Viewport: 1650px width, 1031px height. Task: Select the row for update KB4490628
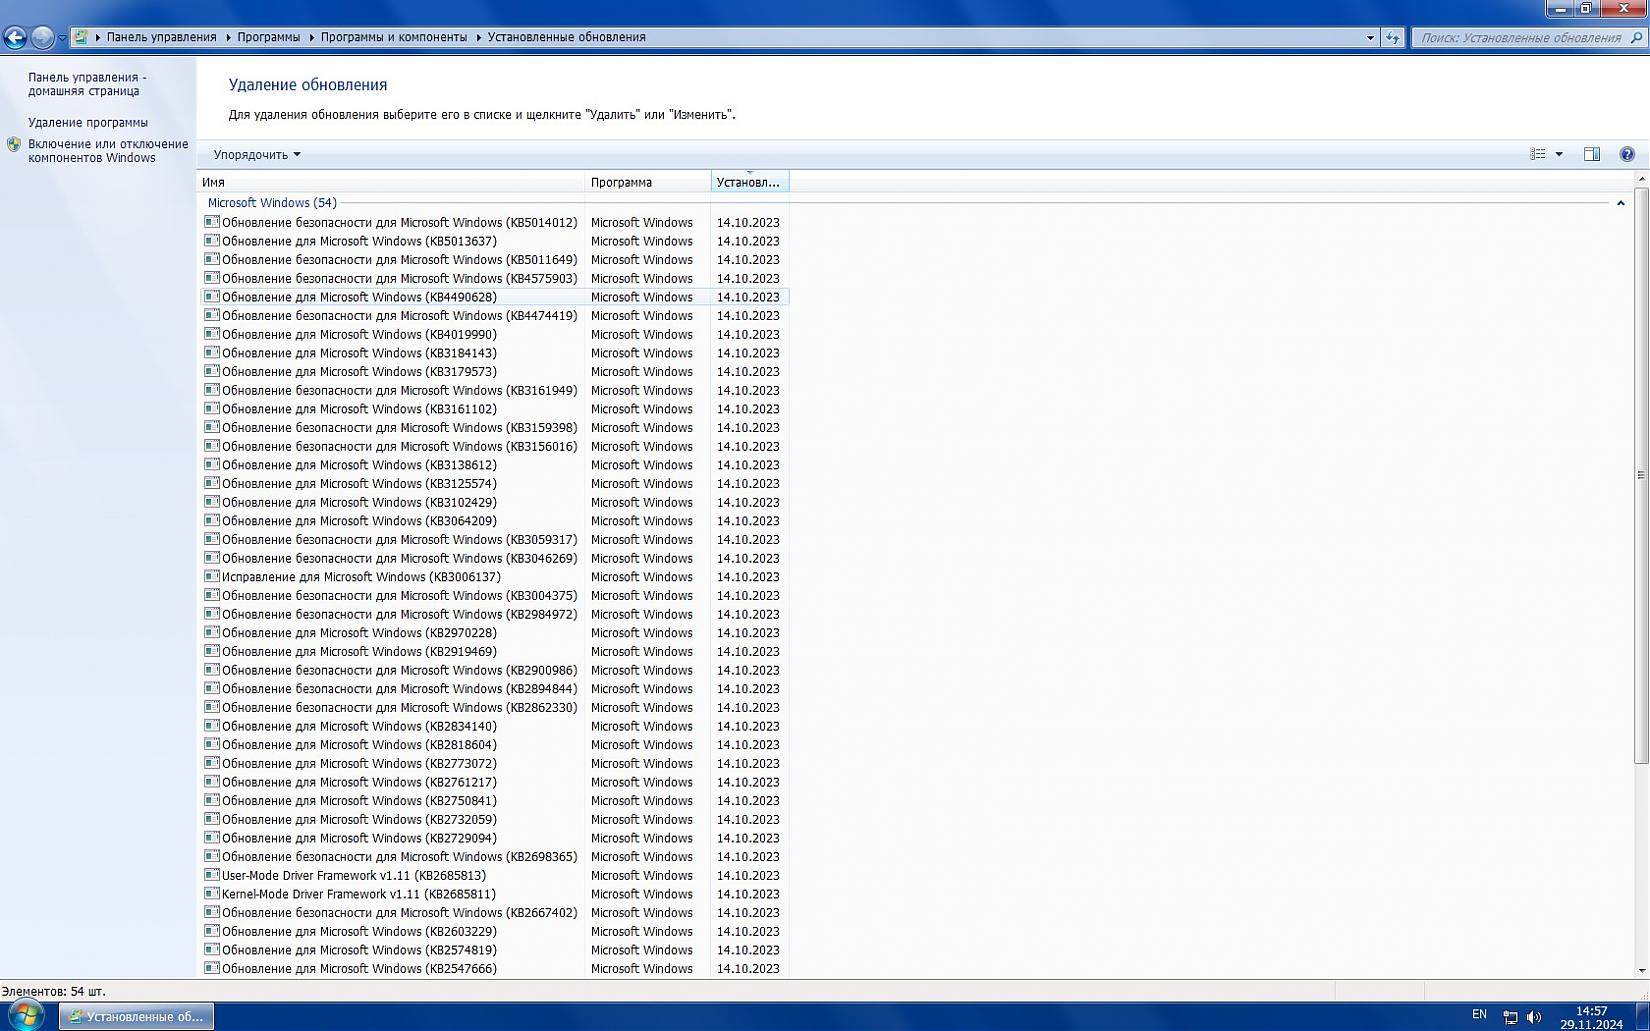pos(495,297)
